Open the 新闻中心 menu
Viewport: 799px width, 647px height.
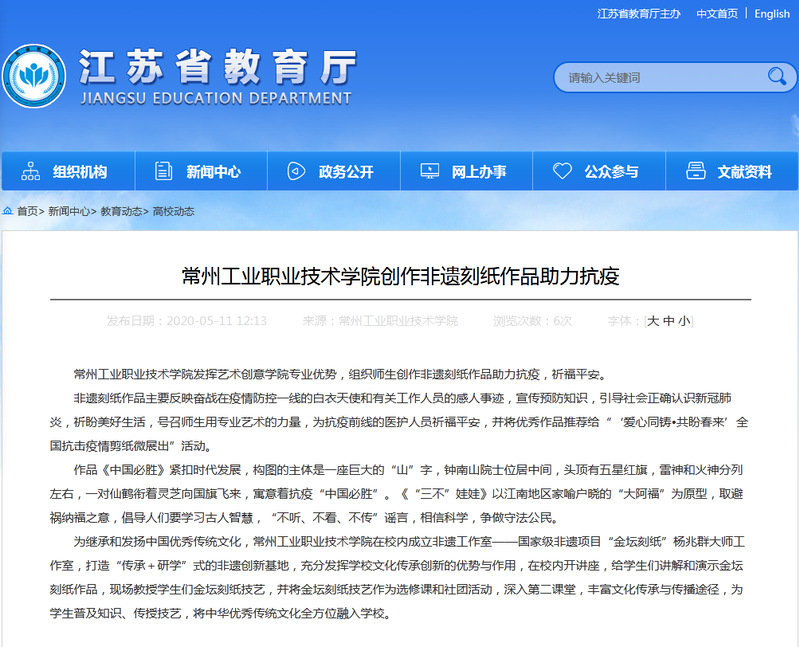point(201,171)
